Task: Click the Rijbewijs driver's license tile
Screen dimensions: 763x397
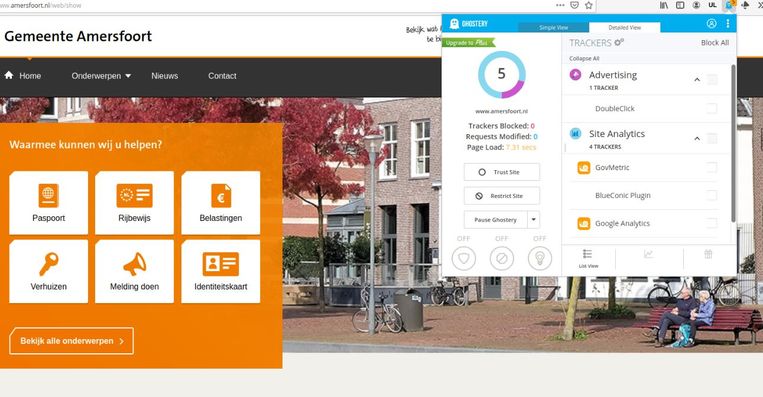Action: pyautogui.click(x=134, y=202)
